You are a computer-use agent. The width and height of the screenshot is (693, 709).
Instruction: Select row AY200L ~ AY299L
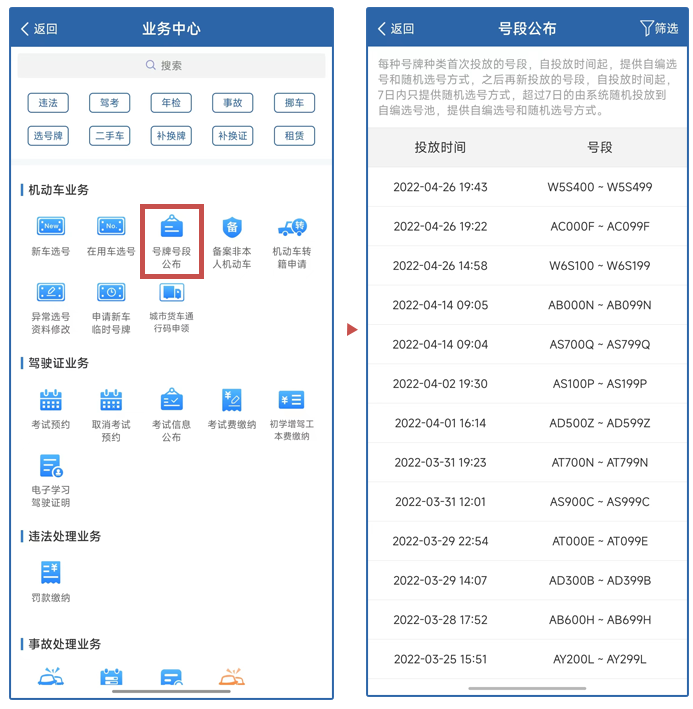coord(528,659)
